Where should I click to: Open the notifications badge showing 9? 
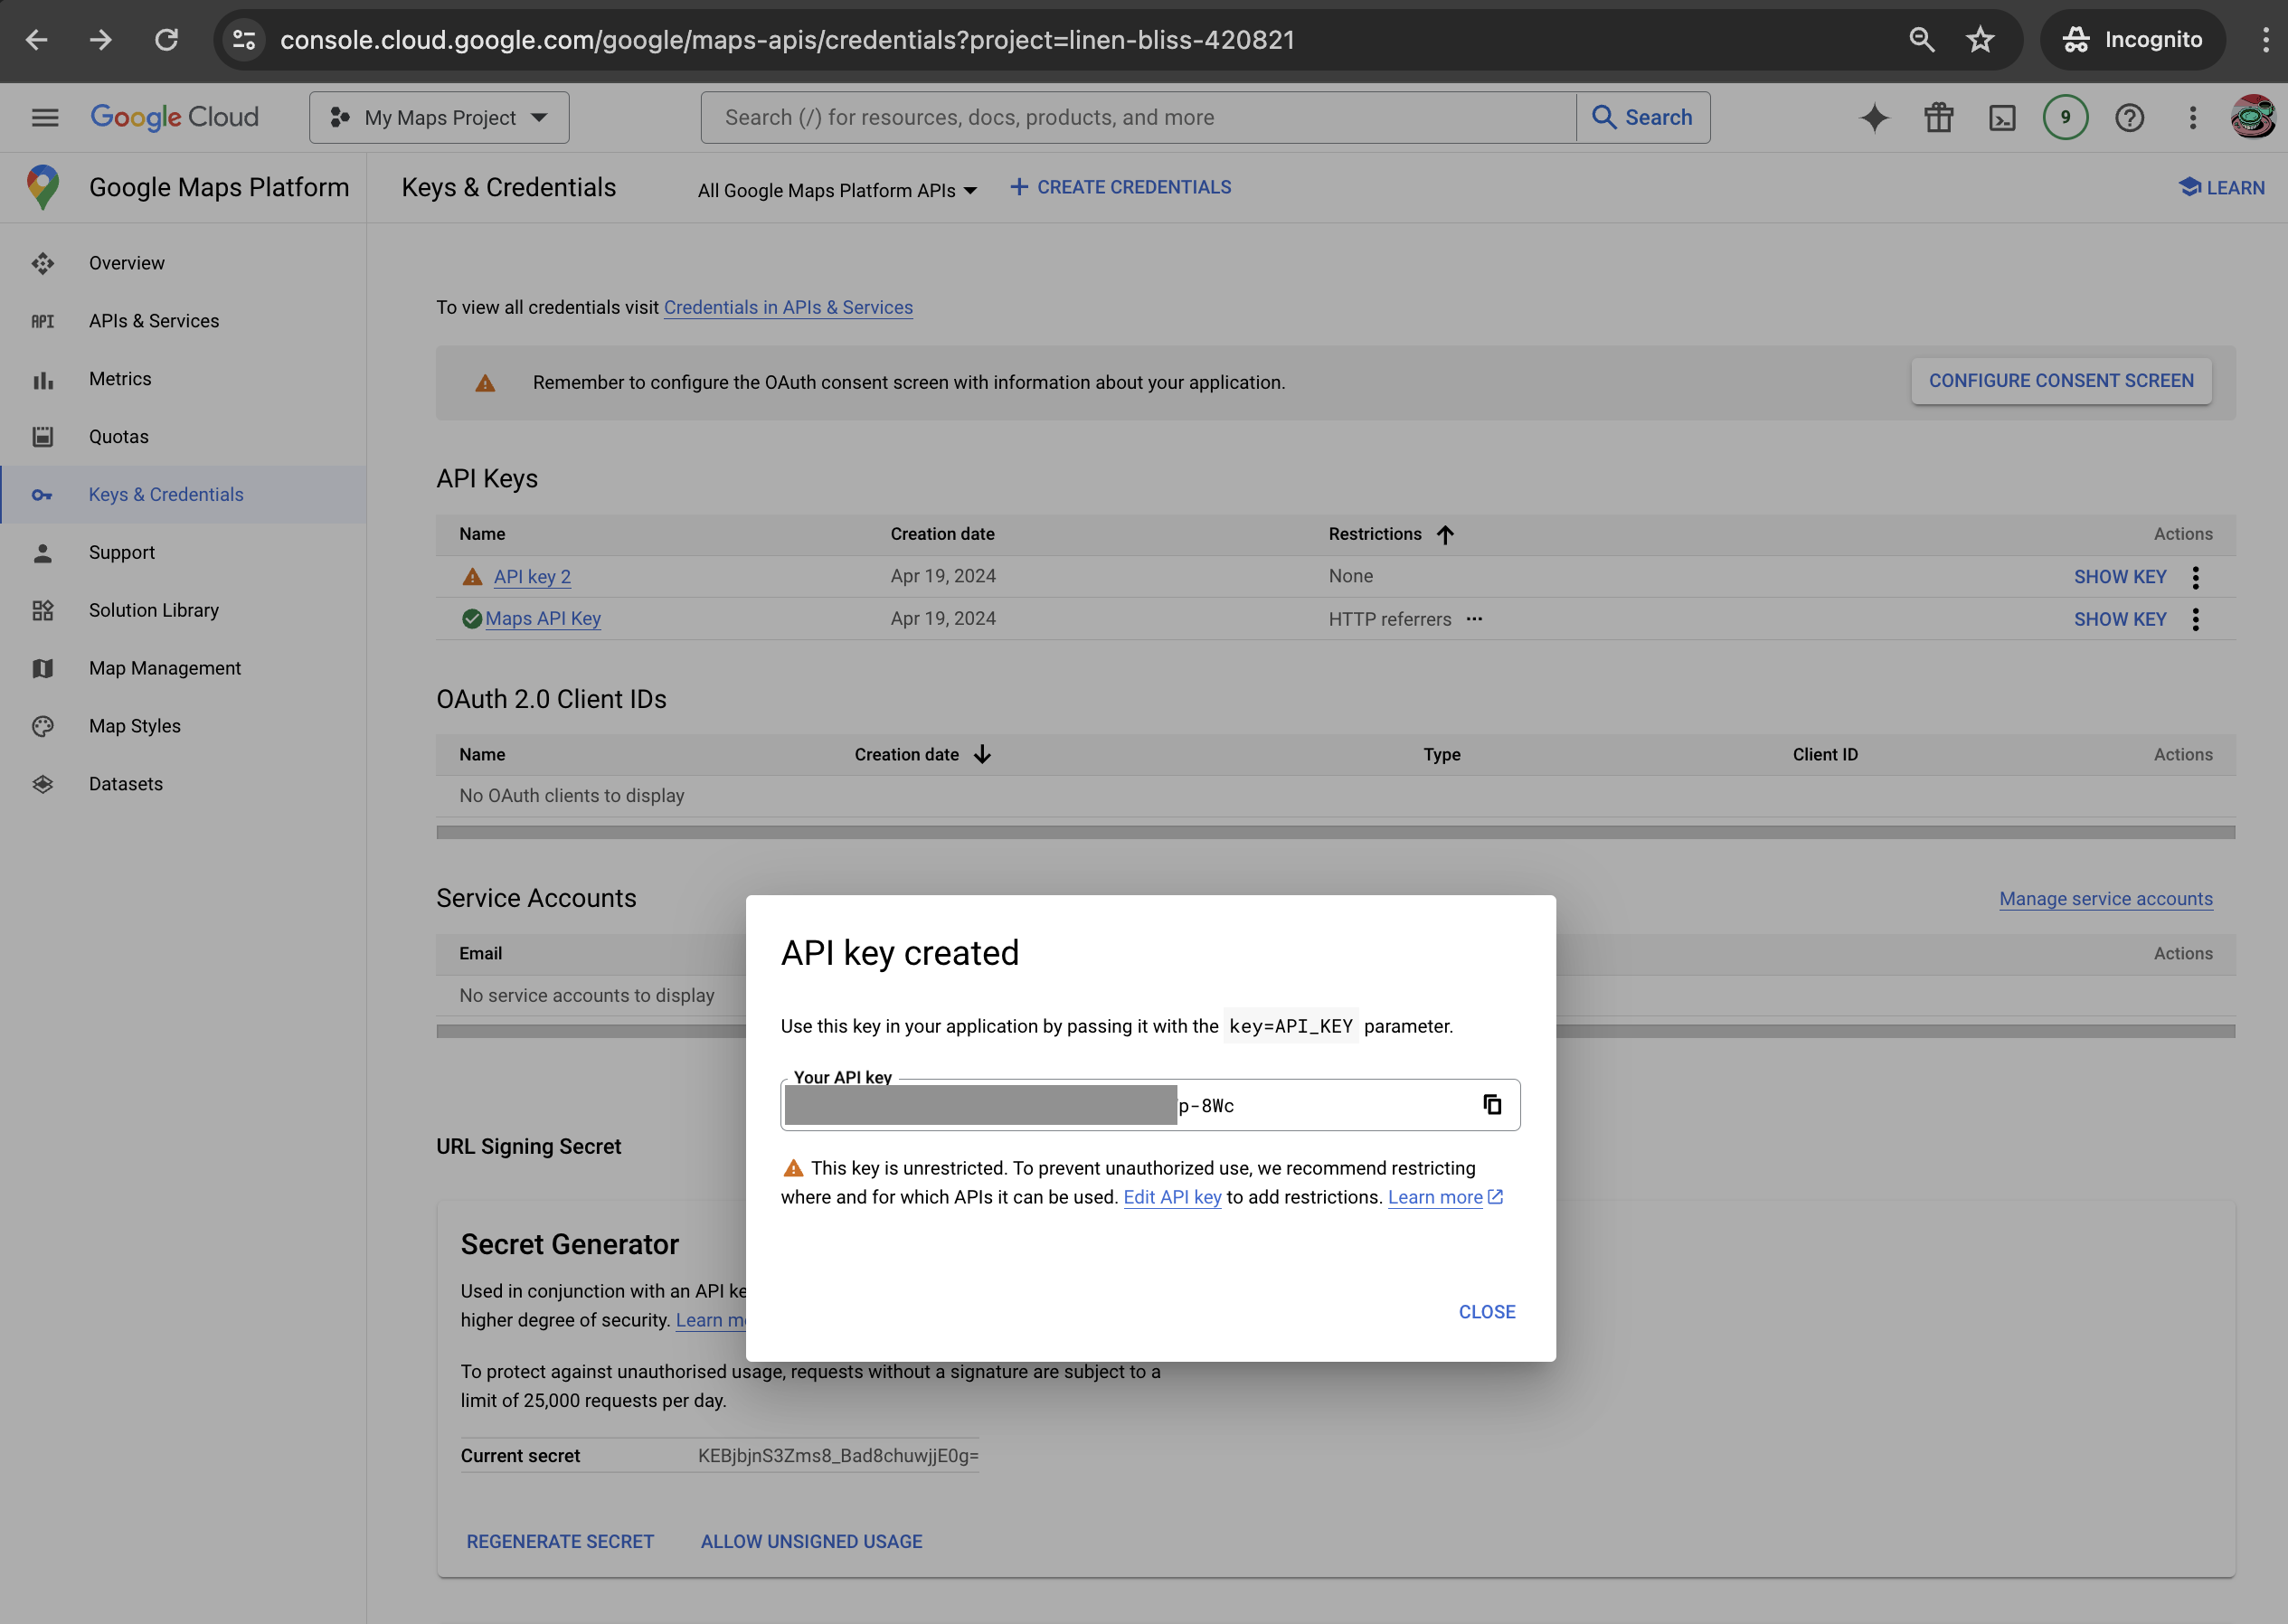2065,118
